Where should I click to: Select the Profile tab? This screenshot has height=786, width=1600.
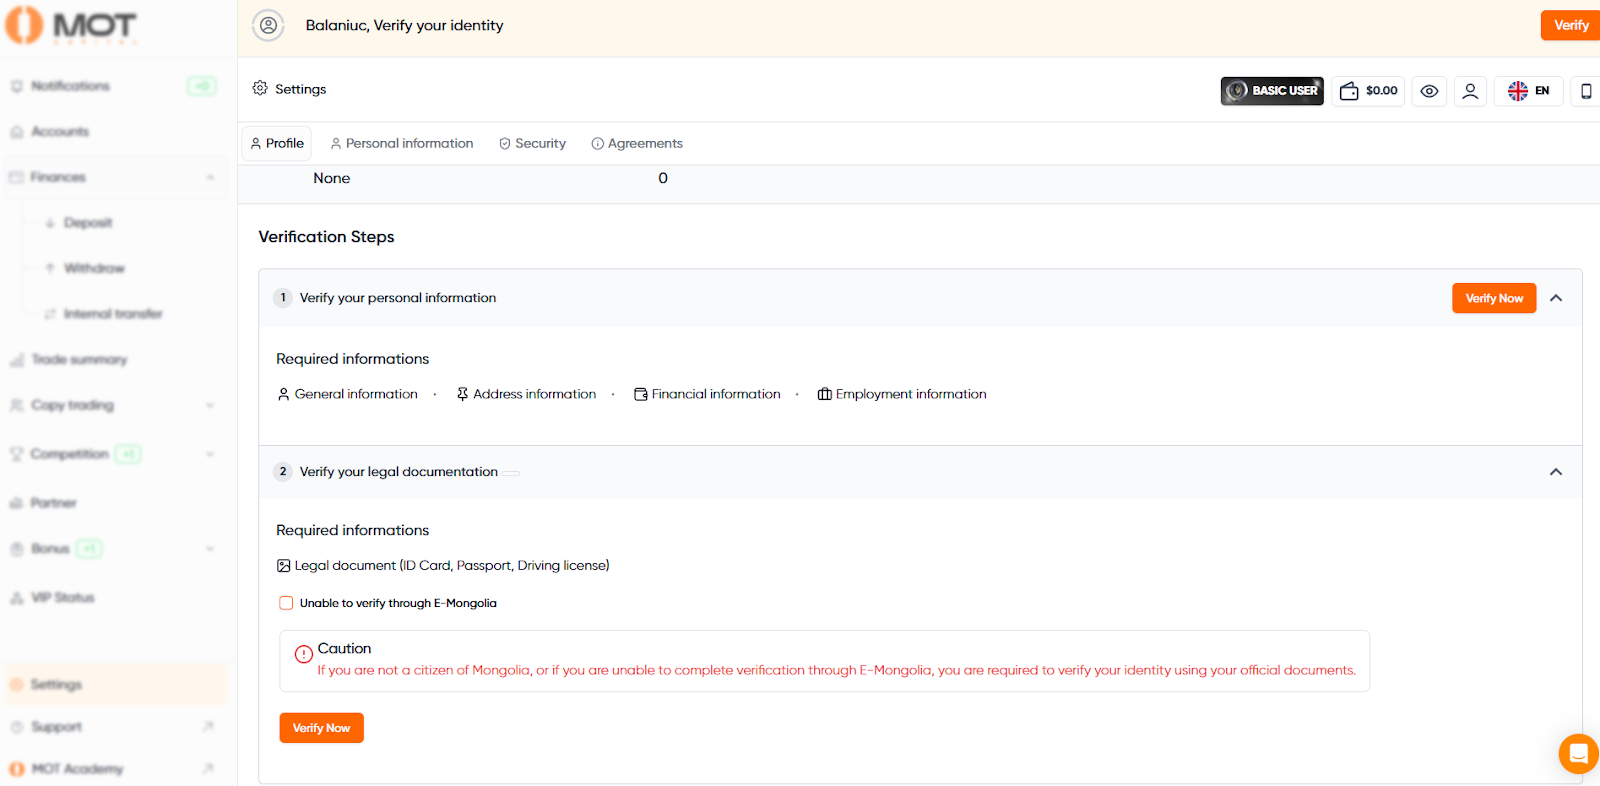click(277, 144)
